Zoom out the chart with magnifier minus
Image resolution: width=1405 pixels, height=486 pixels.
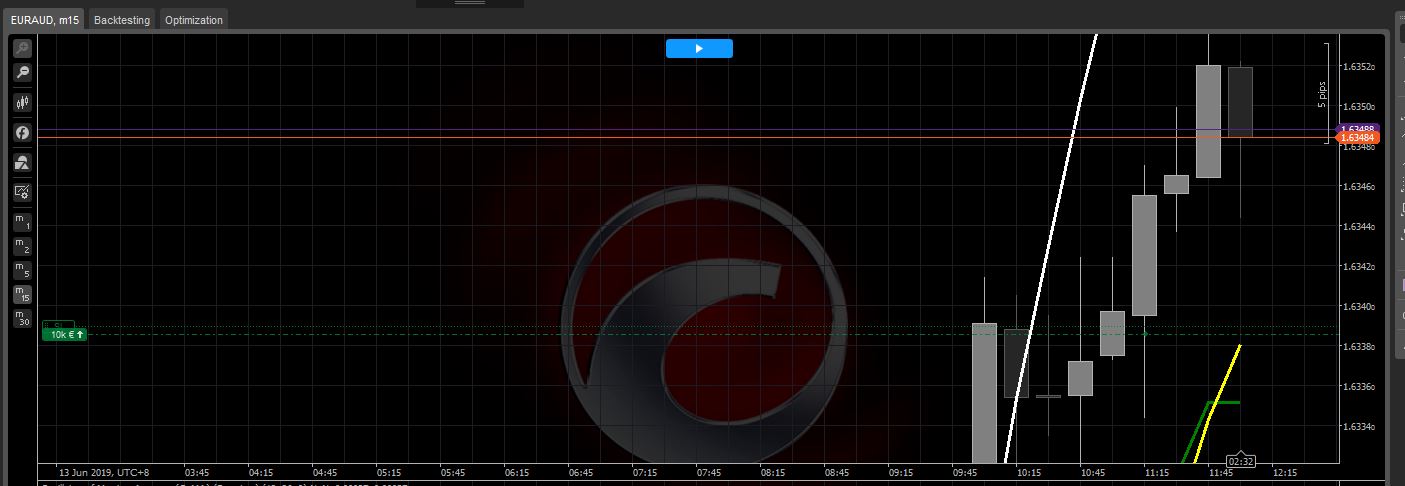pos(22,72)
